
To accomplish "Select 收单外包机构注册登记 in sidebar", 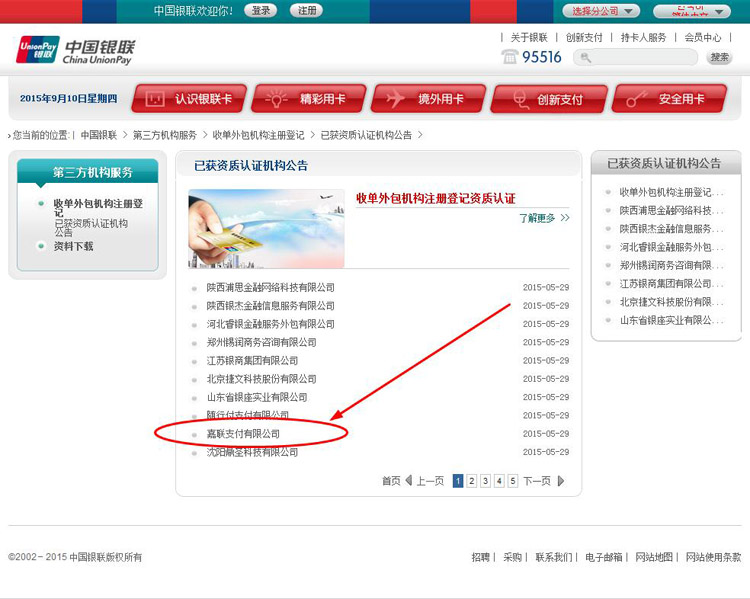I will [x=98, y=208].
